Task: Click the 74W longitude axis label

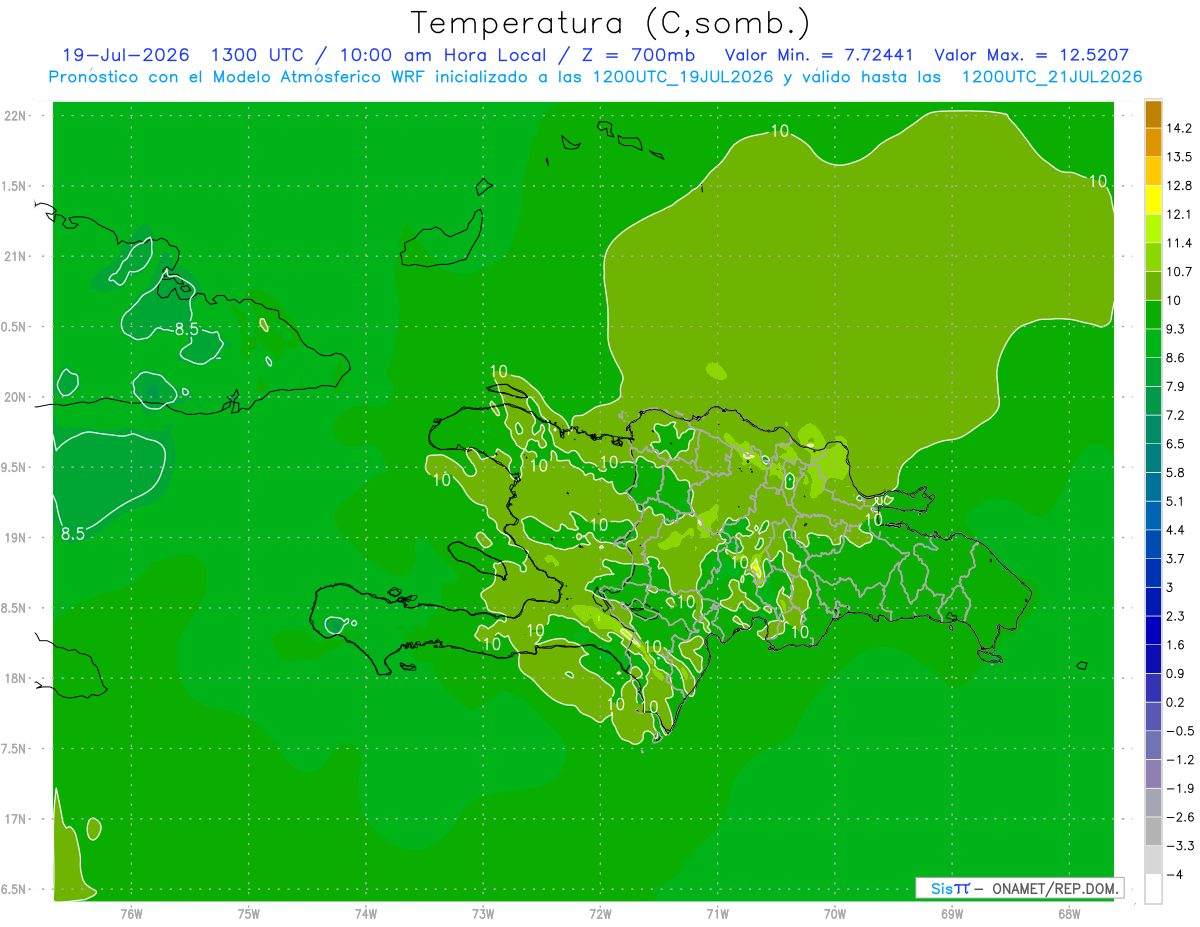Action: (x=366, y=915)
